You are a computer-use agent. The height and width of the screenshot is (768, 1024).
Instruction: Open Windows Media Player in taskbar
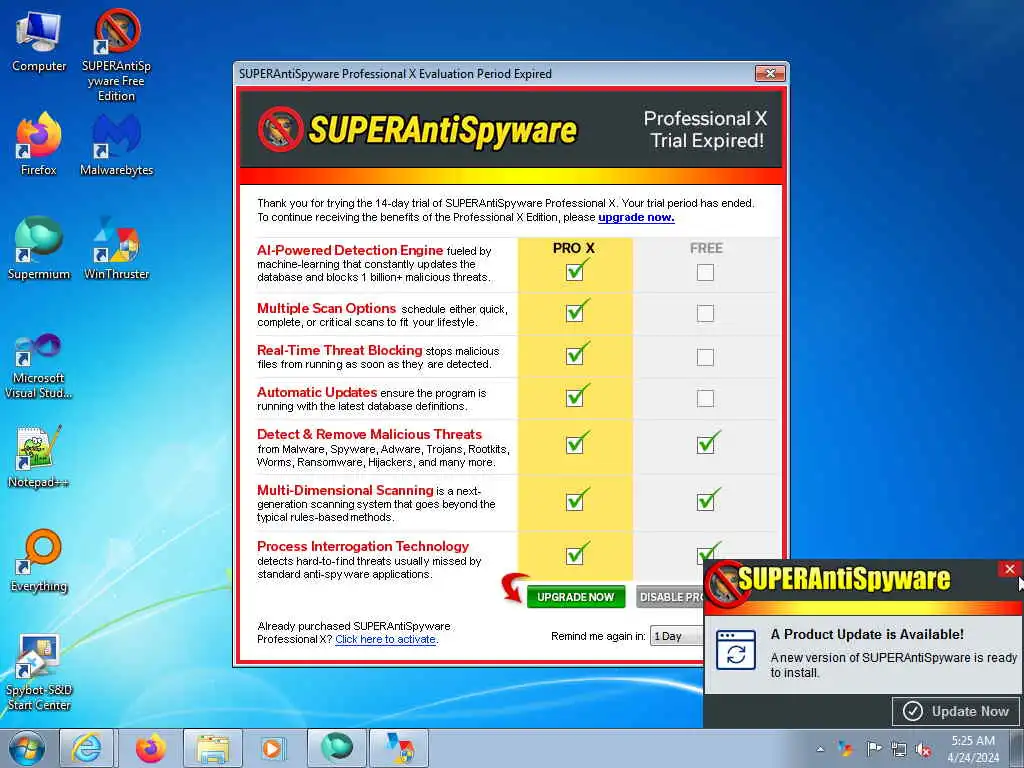273,748
